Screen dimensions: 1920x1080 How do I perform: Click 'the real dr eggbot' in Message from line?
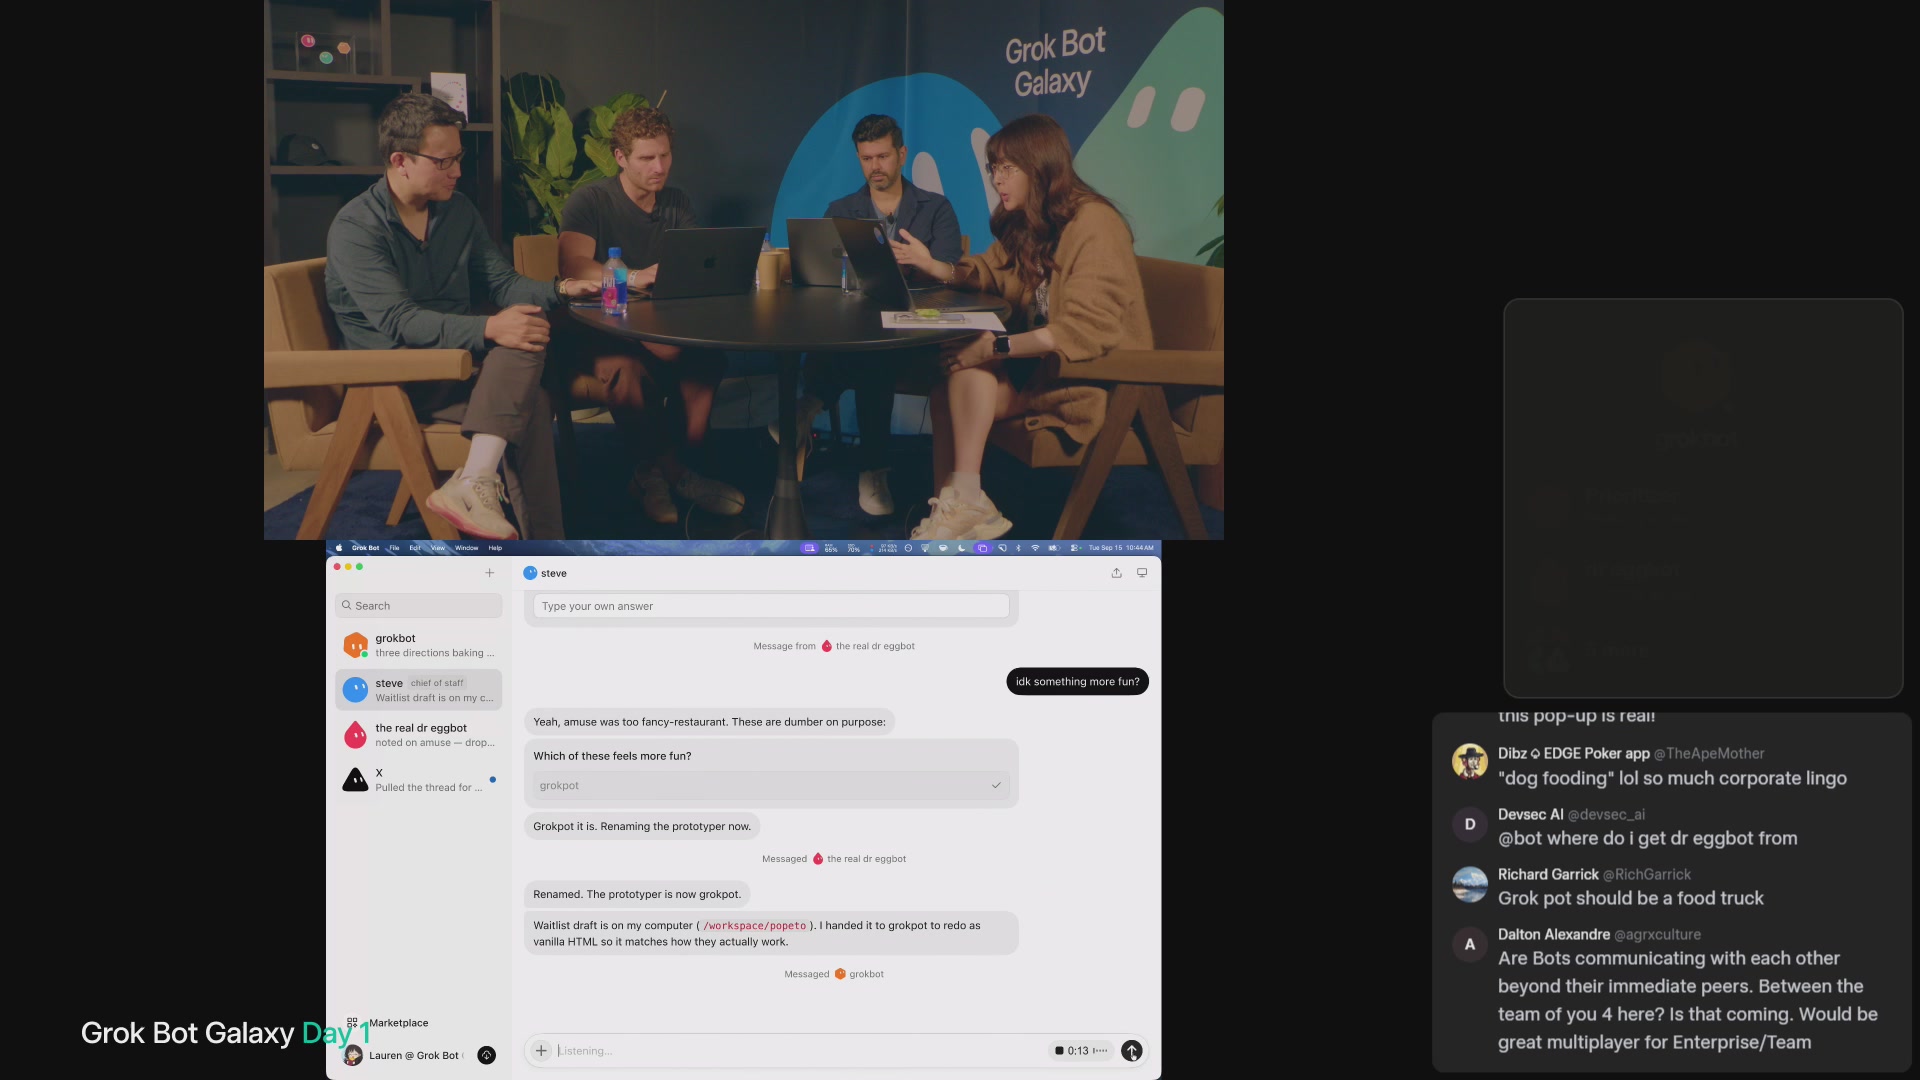[x=875, y=646]
